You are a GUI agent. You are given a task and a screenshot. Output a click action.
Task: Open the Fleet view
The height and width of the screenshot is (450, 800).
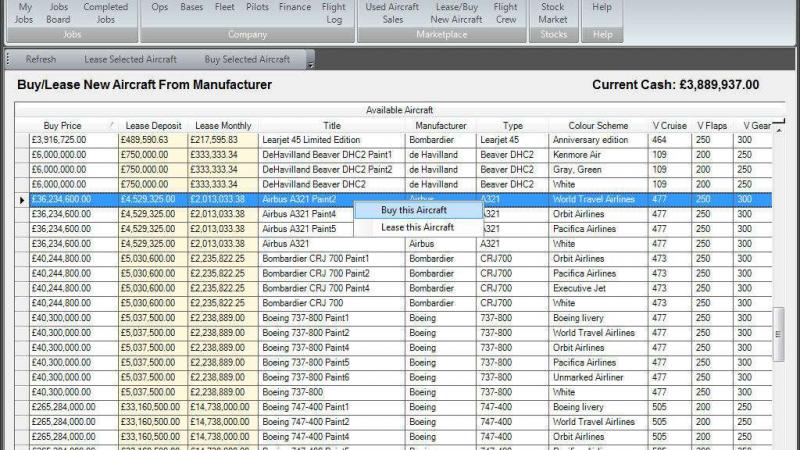(x=224, y=7)
